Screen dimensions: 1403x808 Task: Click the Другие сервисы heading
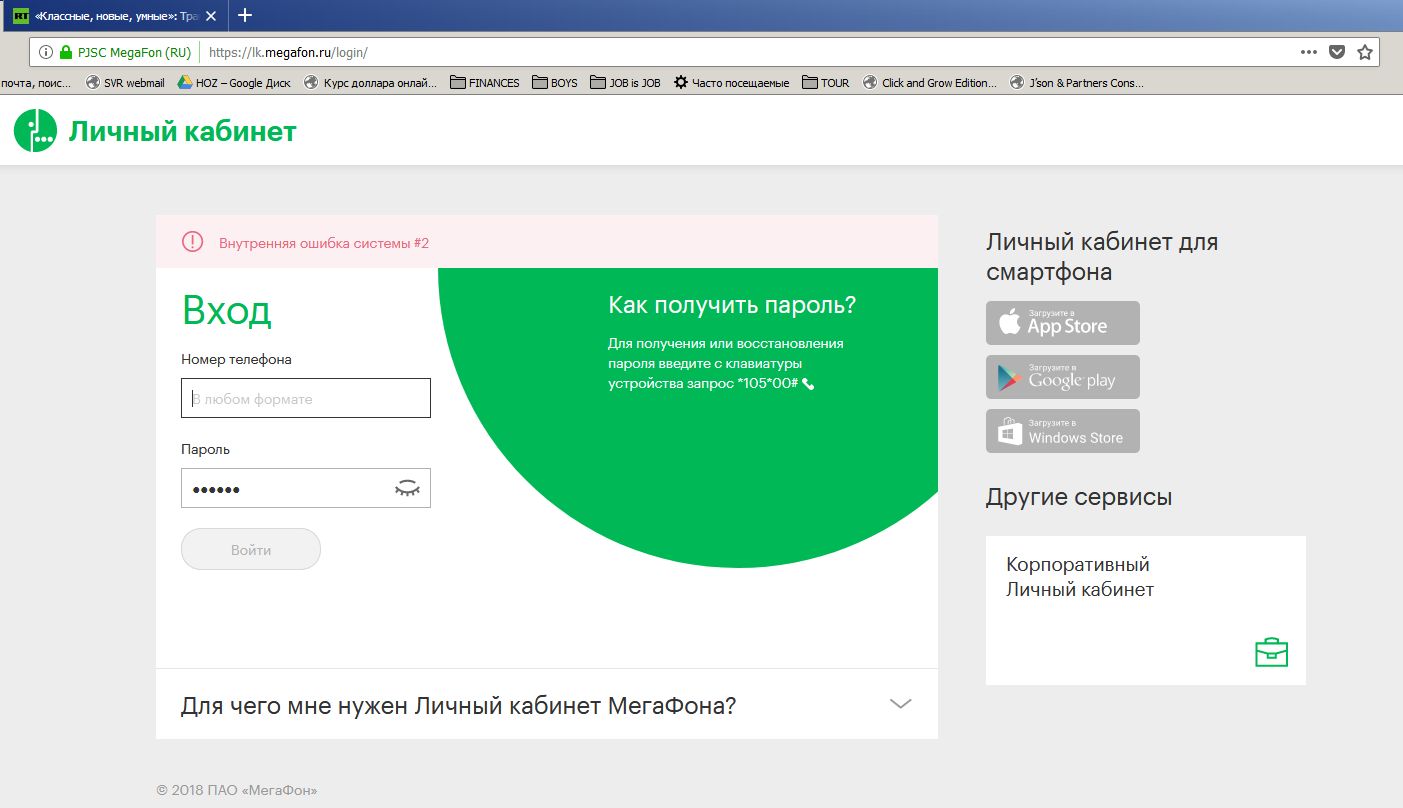(1079, 497)
